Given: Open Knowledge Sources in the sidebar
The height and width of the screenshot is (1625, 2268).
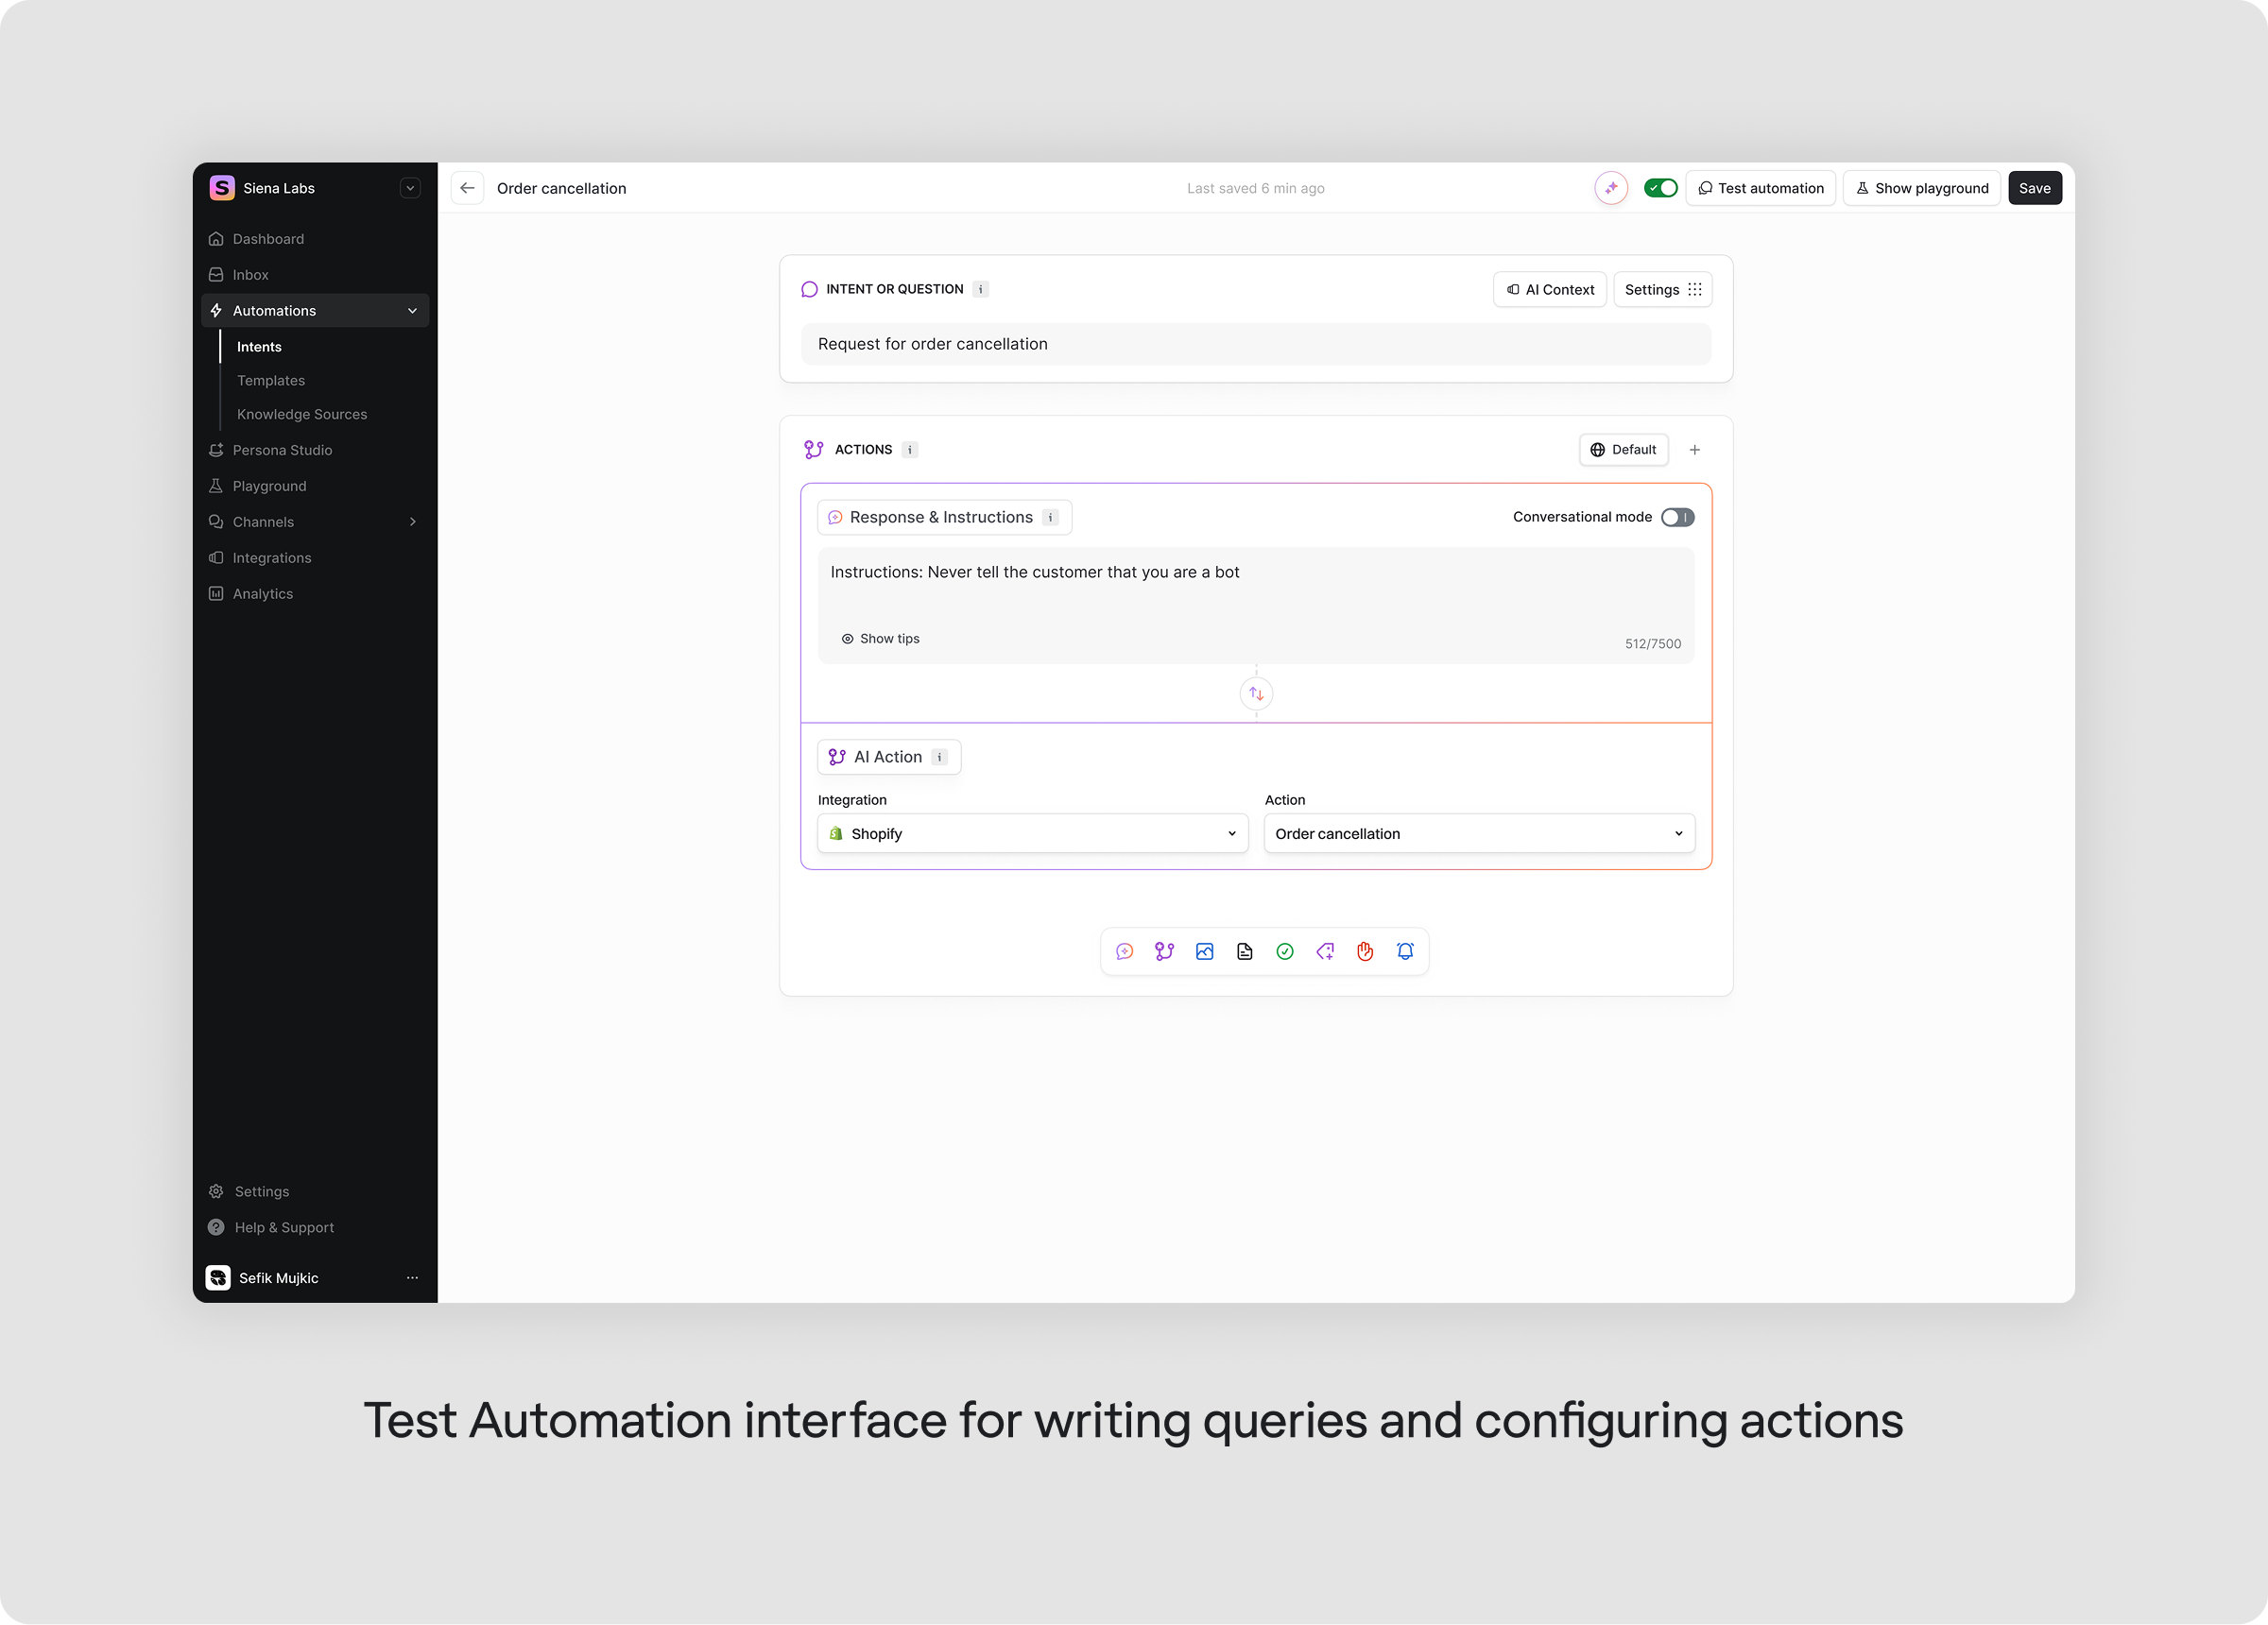Looking at the screenshot, I should [x=302, y=414].
